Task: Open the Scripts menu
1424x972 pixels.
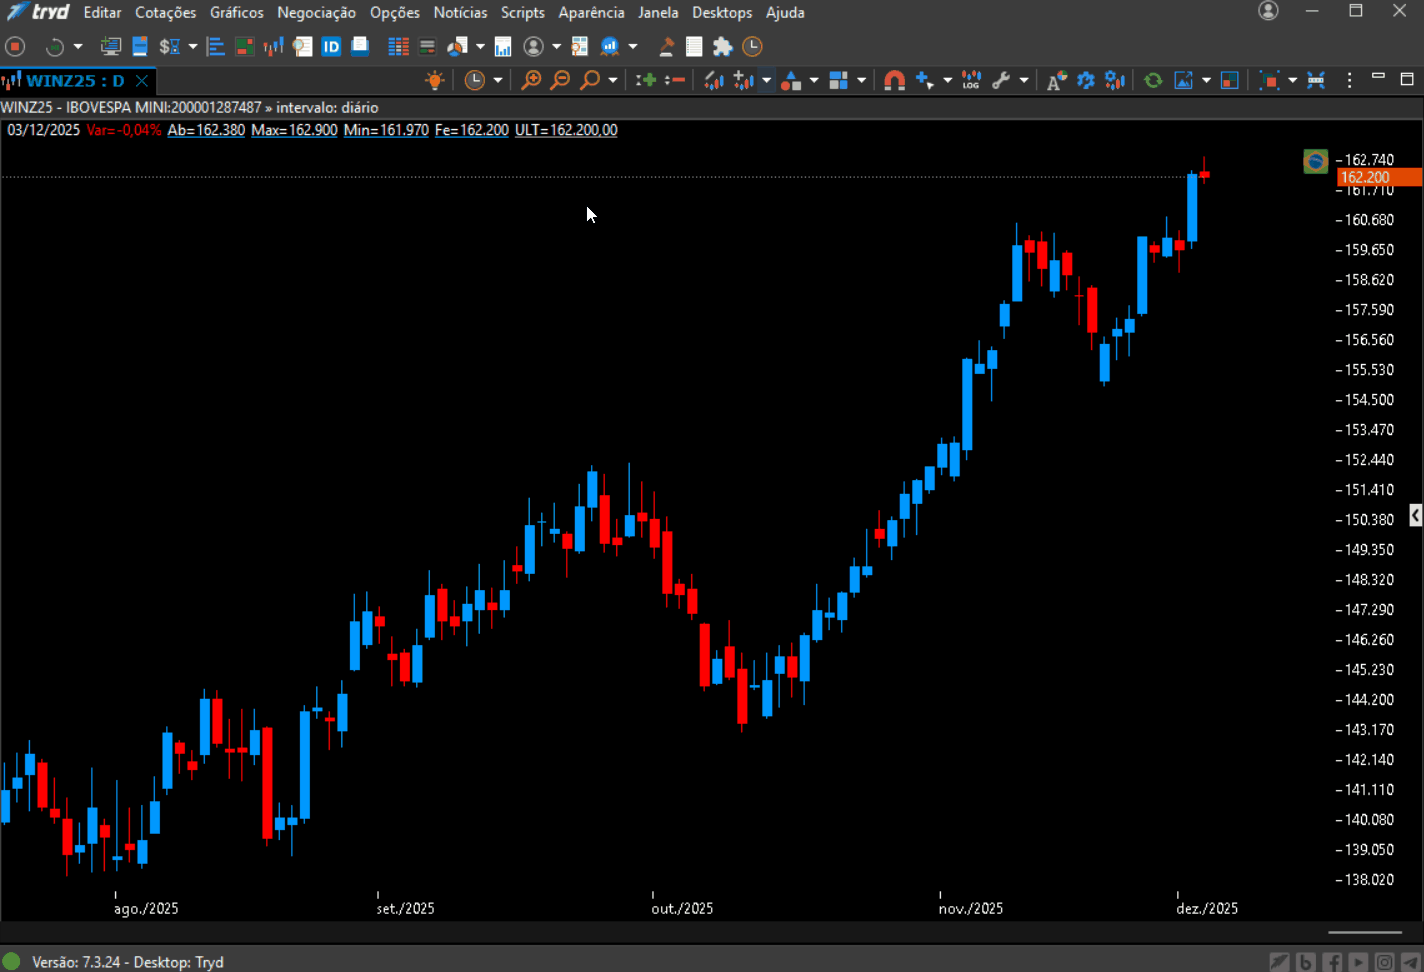Action: coord(523,12)
